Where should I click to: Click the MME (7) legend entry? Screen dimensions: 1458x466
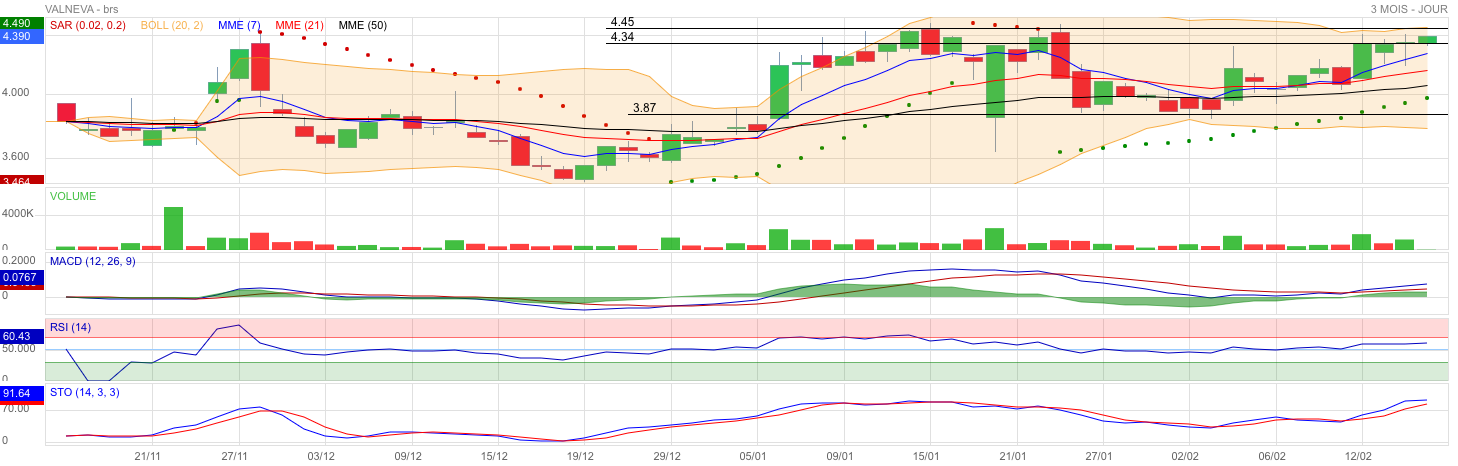(x=239, y=25)
